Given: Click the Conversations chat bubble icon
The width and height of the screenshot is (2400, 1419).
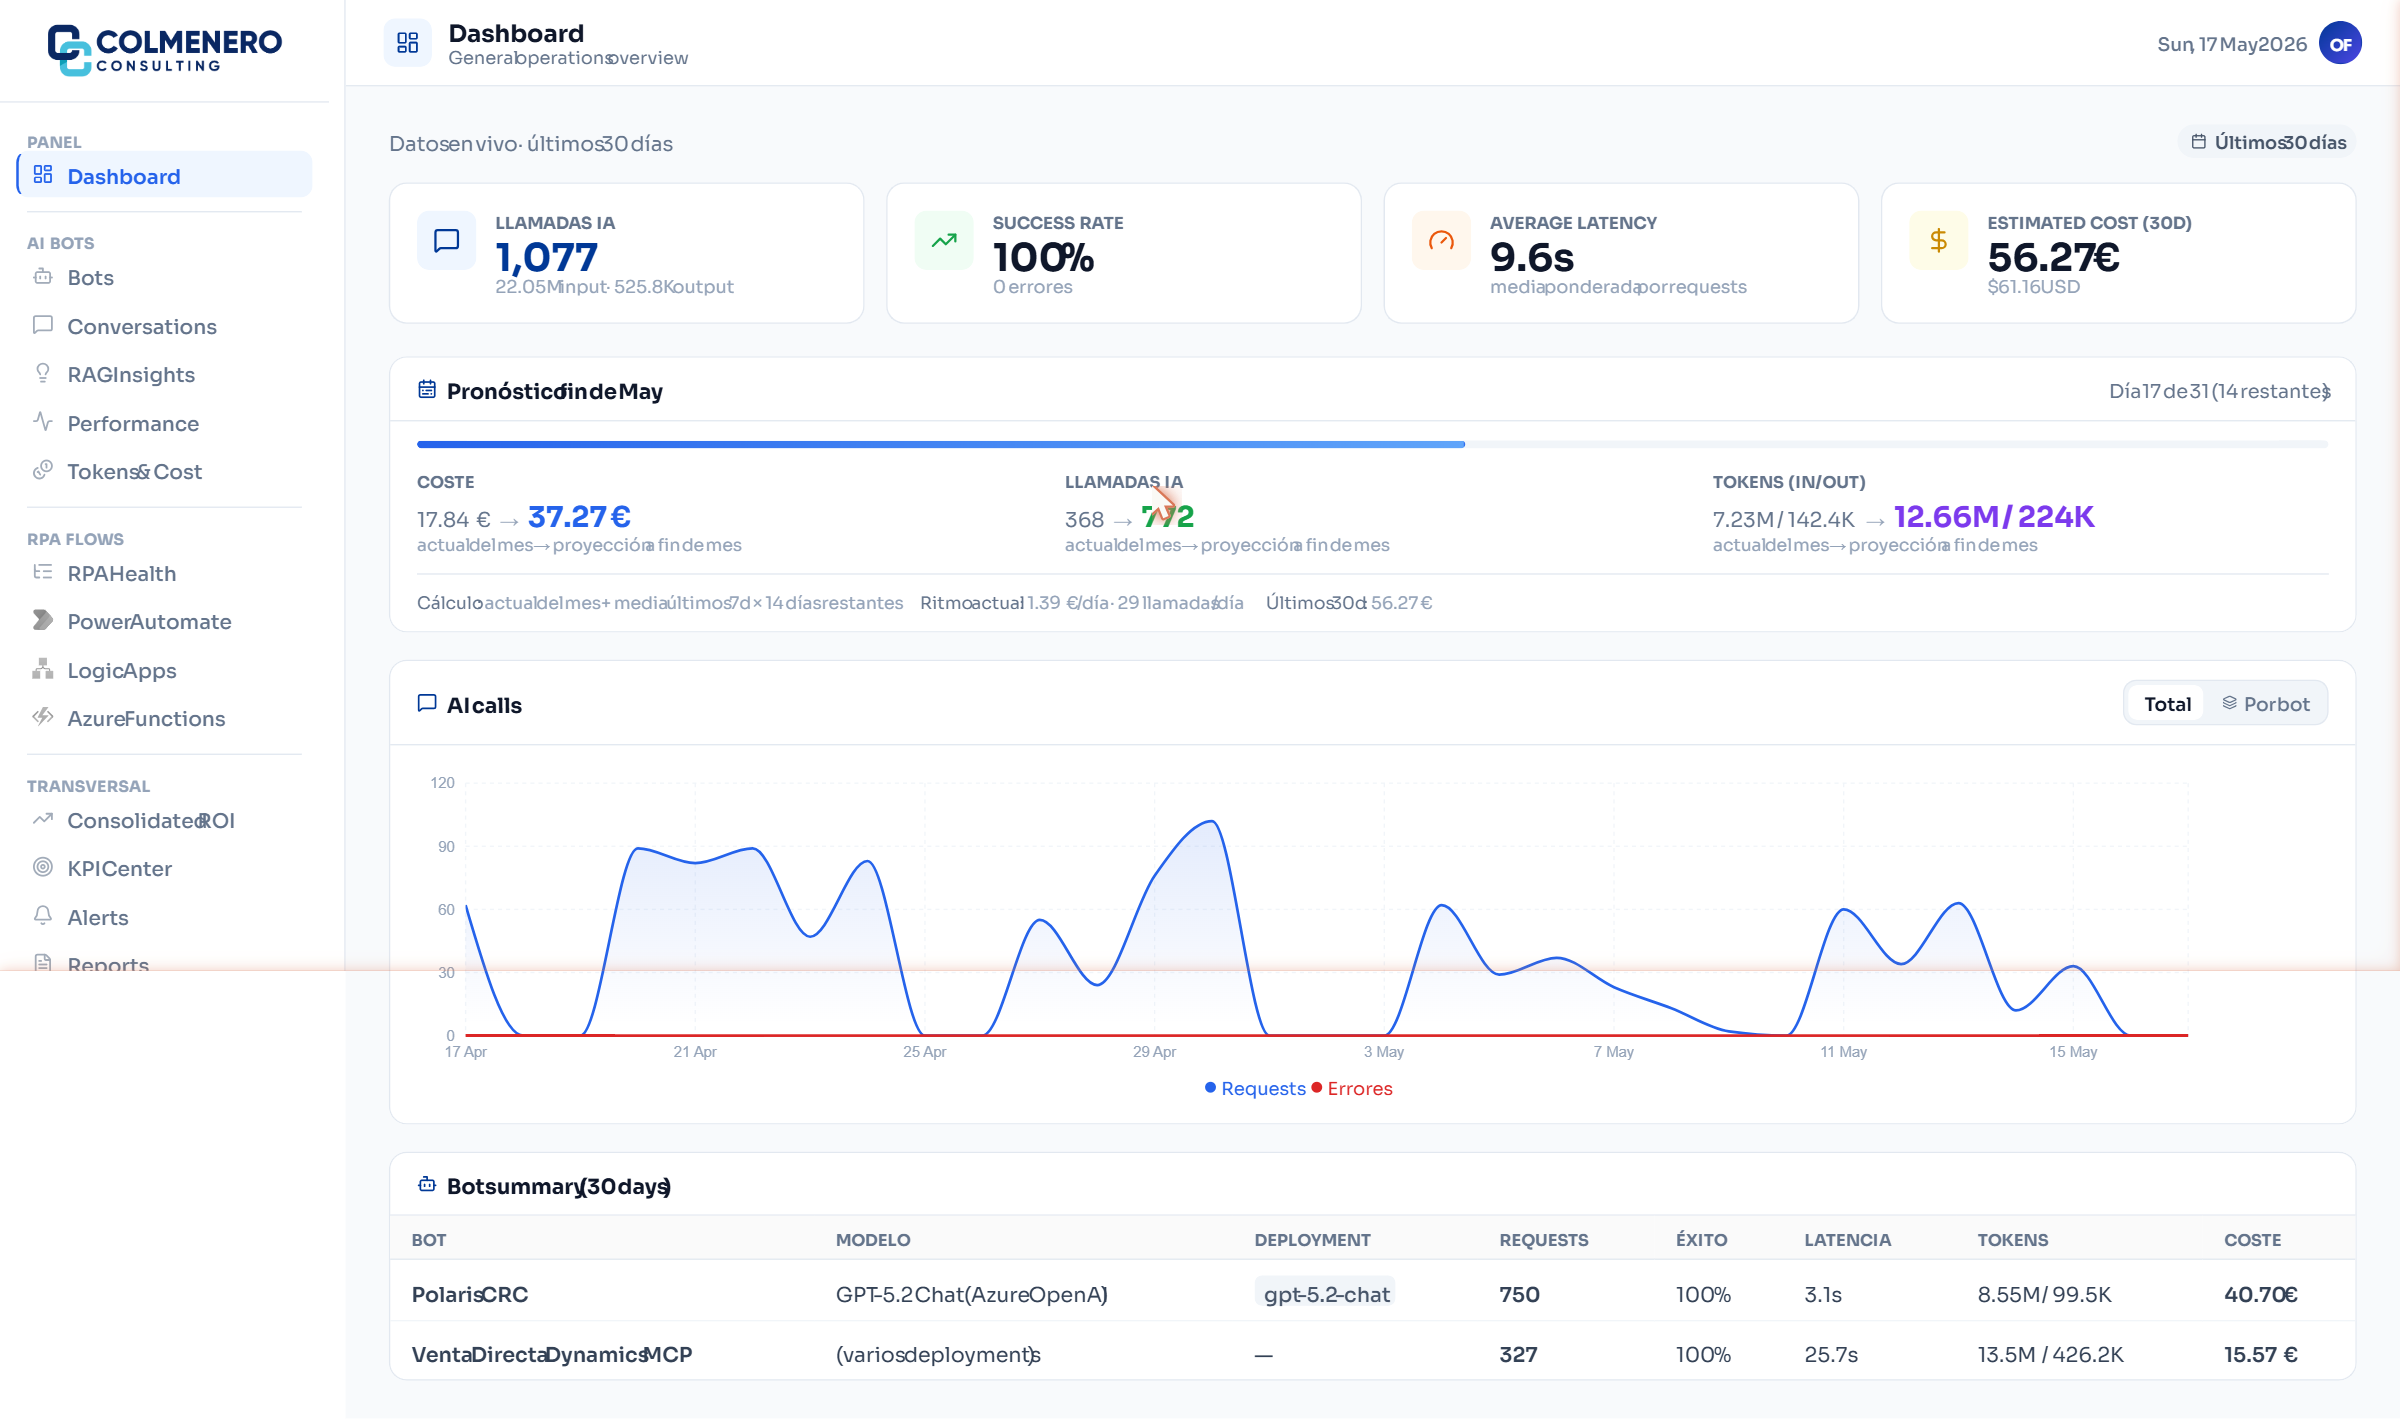Looking at the screenshot, I should 43,325.
